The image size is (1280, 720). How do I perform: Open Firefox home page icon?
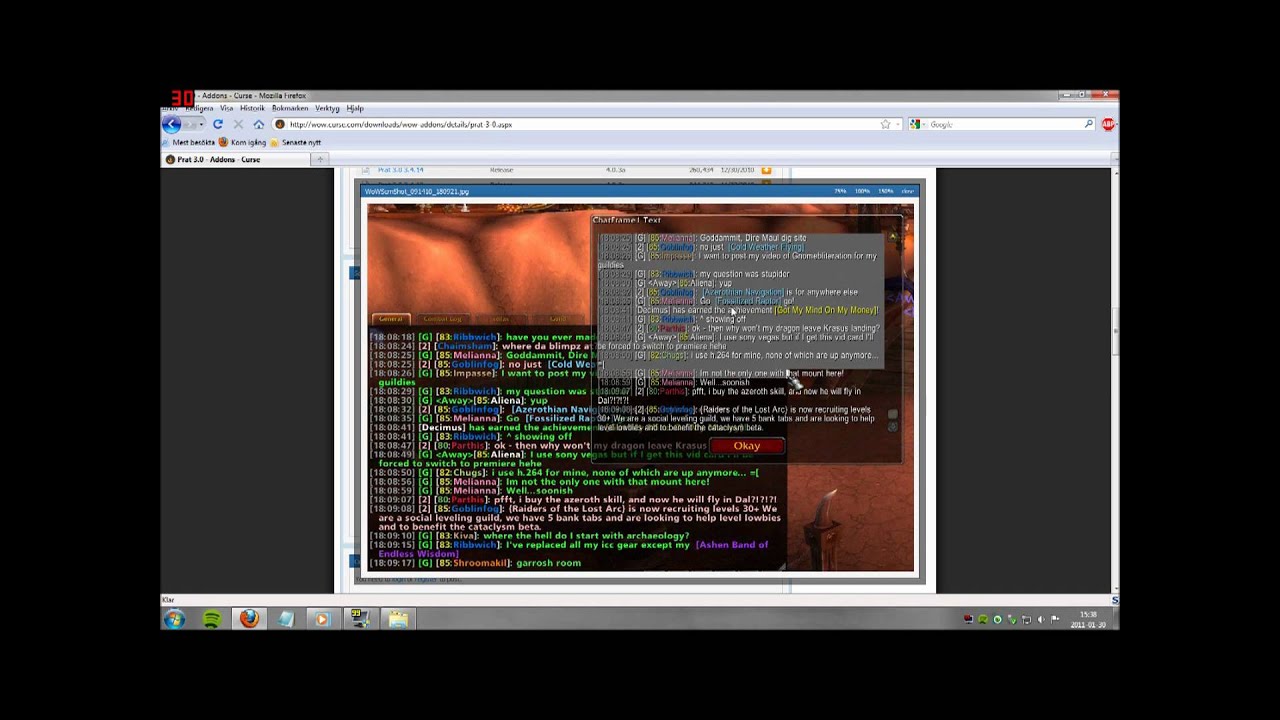tap(258, 124)
